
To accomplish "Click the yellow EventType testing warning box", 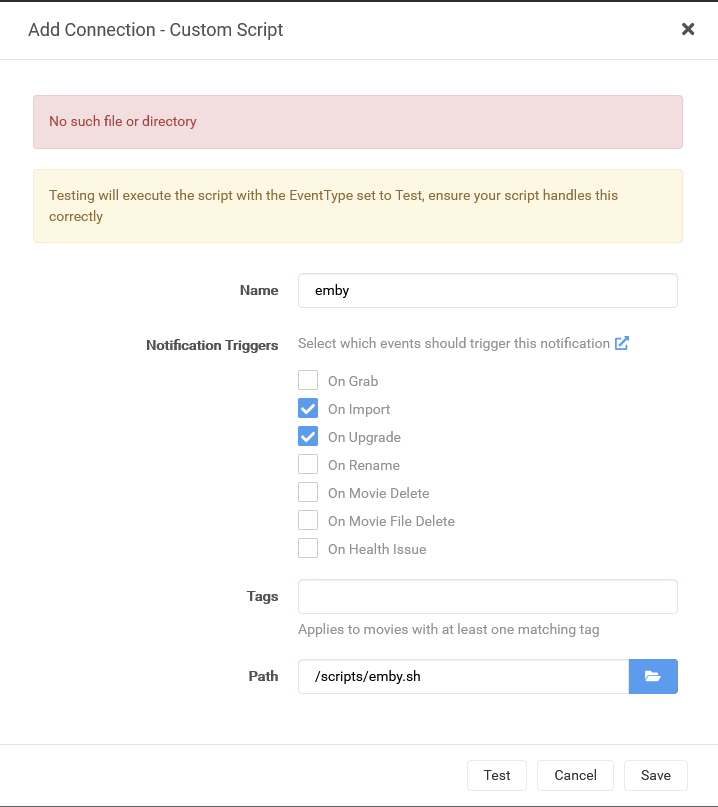I will coord(358,206).
